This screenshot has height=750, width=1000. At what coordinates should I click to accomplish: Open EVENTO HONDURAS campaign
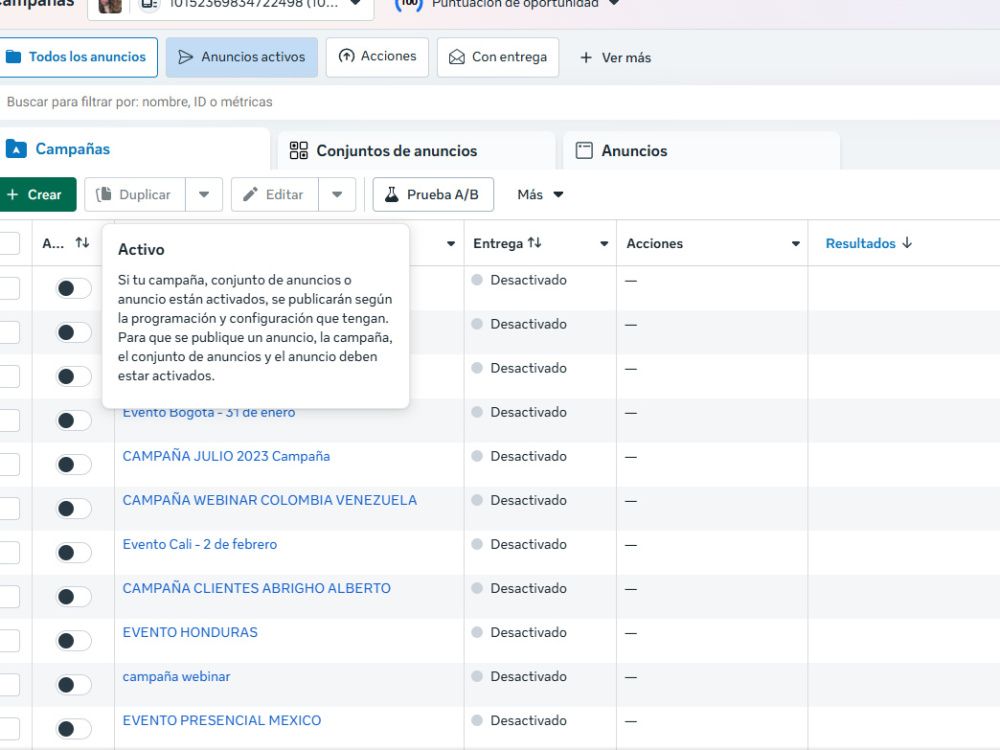pyautogui.click(x=190, y=633)
